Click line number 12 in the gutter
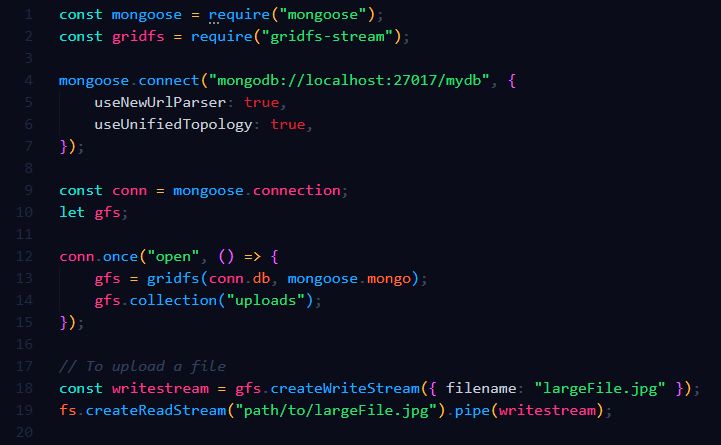Image resolution: width=721 pixels, height=445 pixels. (24, 257)
